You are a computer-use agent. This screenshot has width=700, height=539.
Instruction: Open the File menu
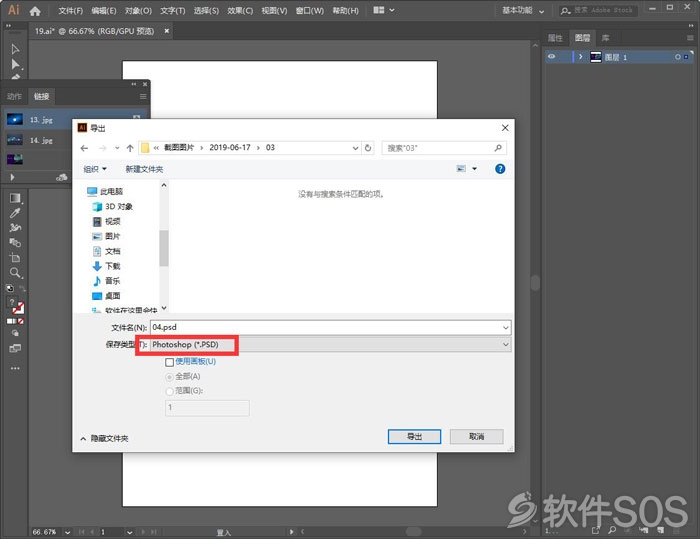(71, 10)
